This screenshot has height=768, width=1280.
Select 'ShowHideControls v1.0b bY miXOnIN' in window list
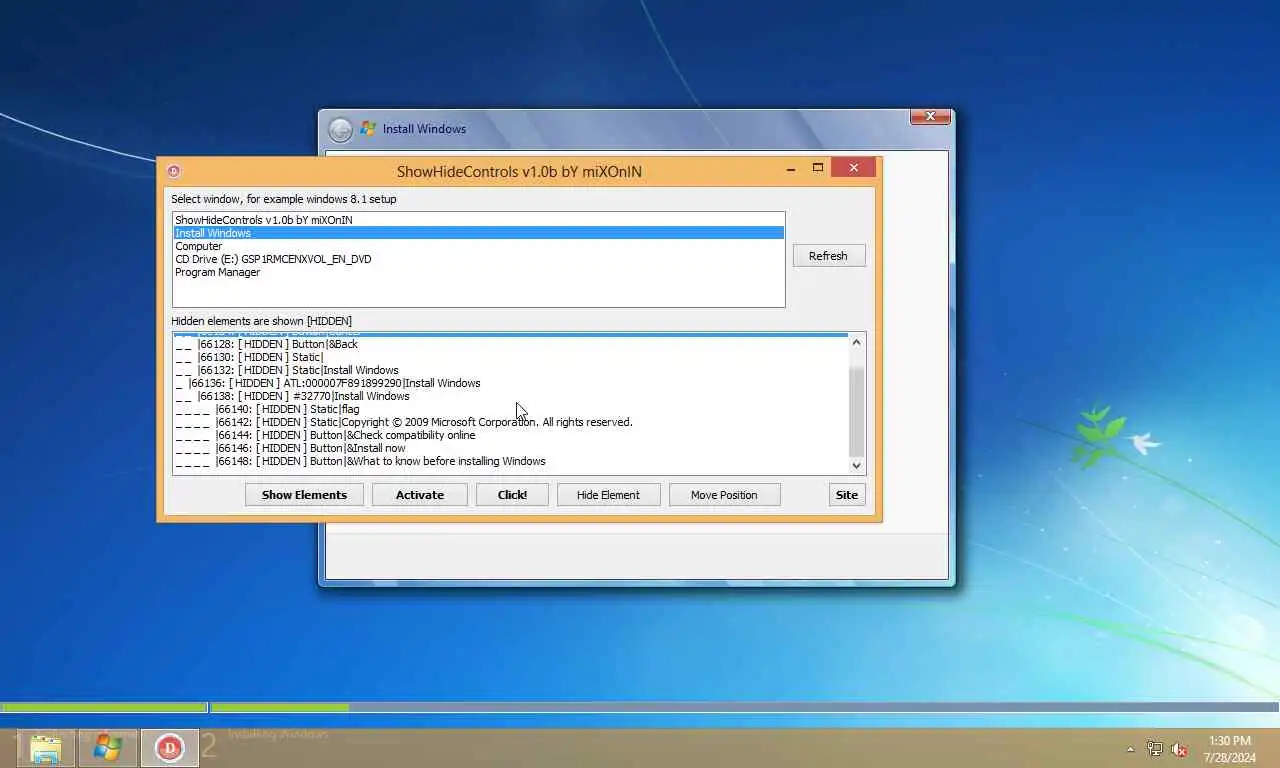(478, 220)
